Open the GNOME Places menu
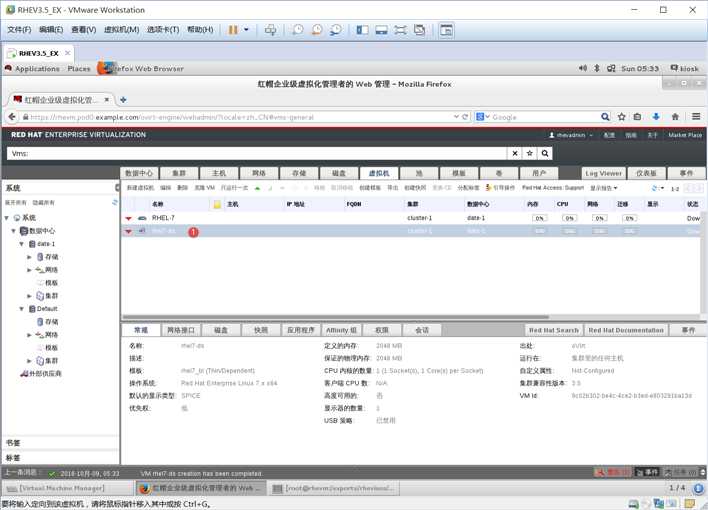The height and width of the screenshot is (510, 708). click(x=79, y=69)
